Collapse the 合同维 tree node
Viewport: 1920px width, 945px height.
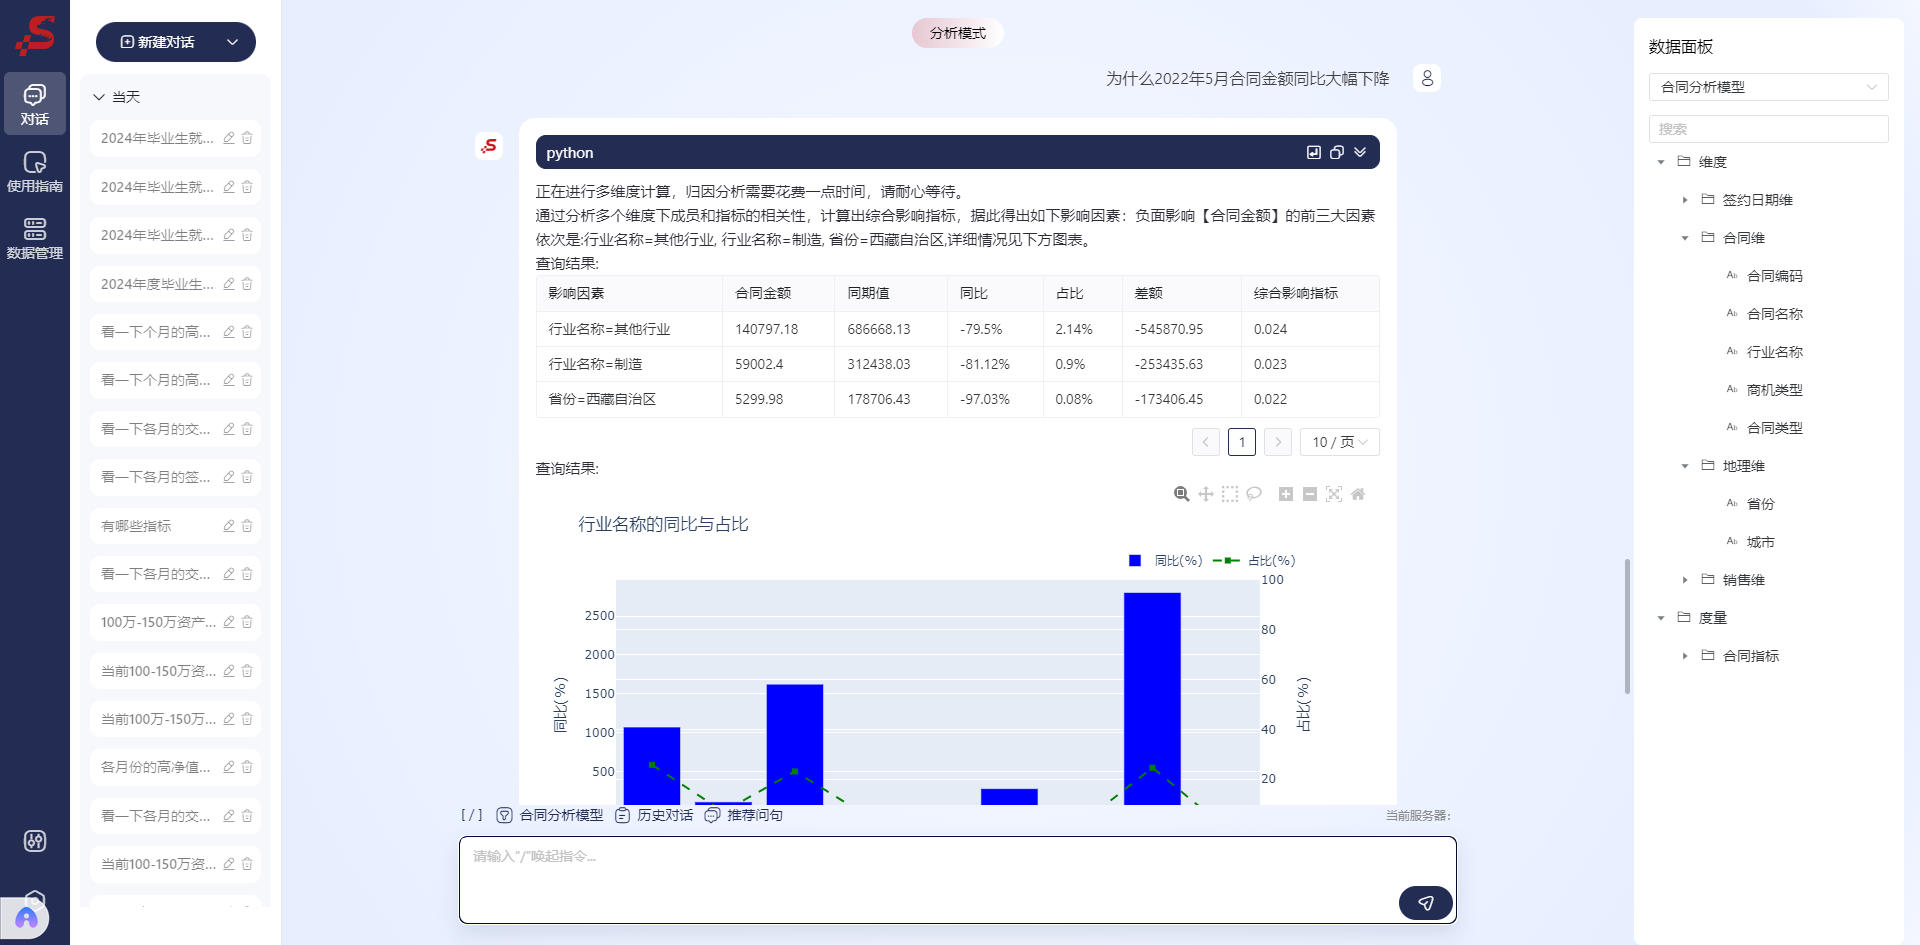point(1685,238)
